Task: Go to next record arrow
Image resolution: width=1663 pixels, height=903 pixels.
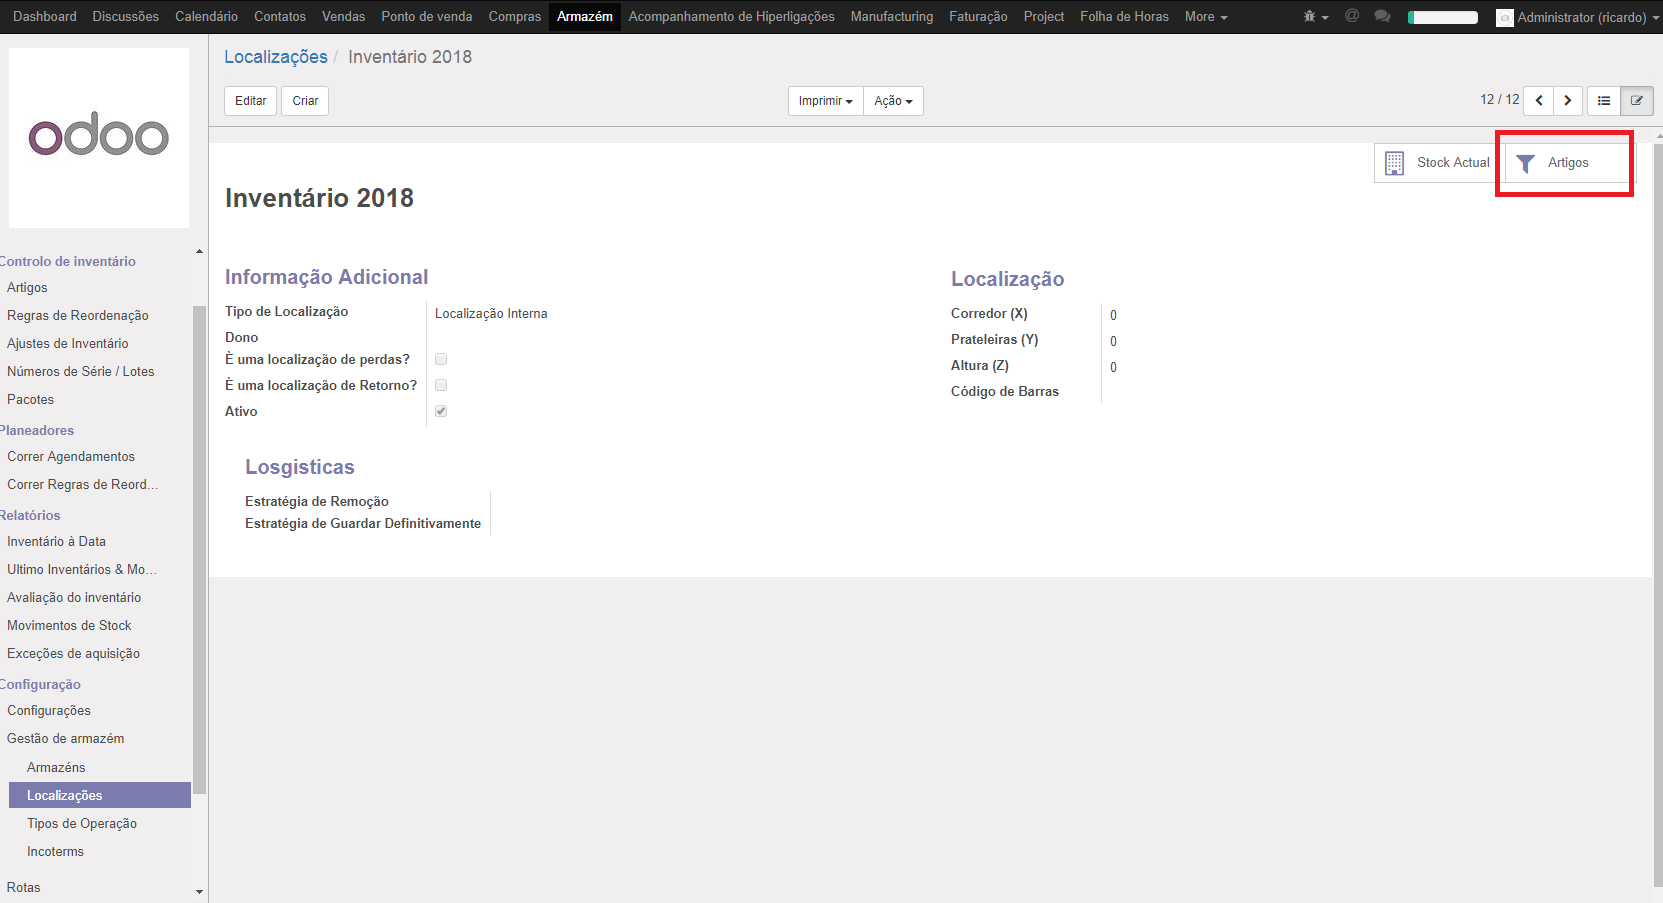Action: (1568, 100)
